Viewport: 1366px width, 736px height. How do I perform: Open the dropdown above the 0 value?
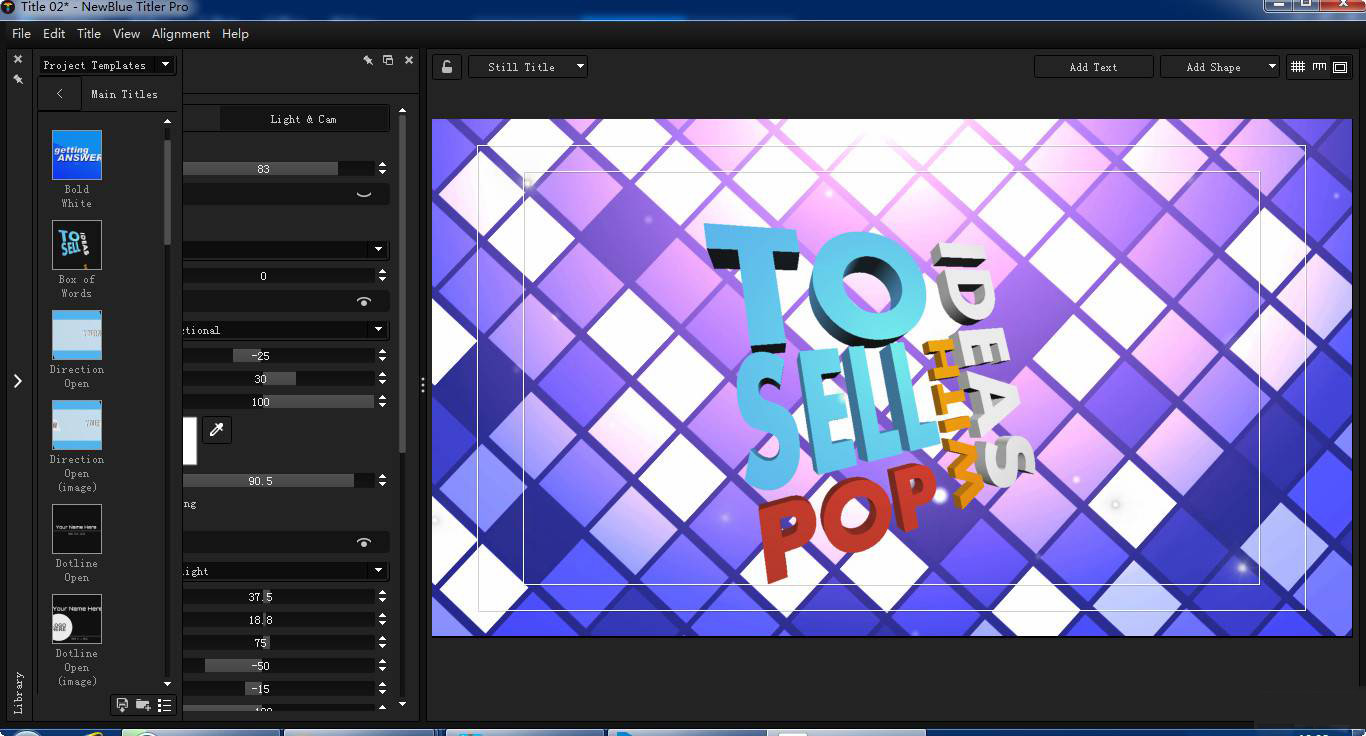point(285,249)
